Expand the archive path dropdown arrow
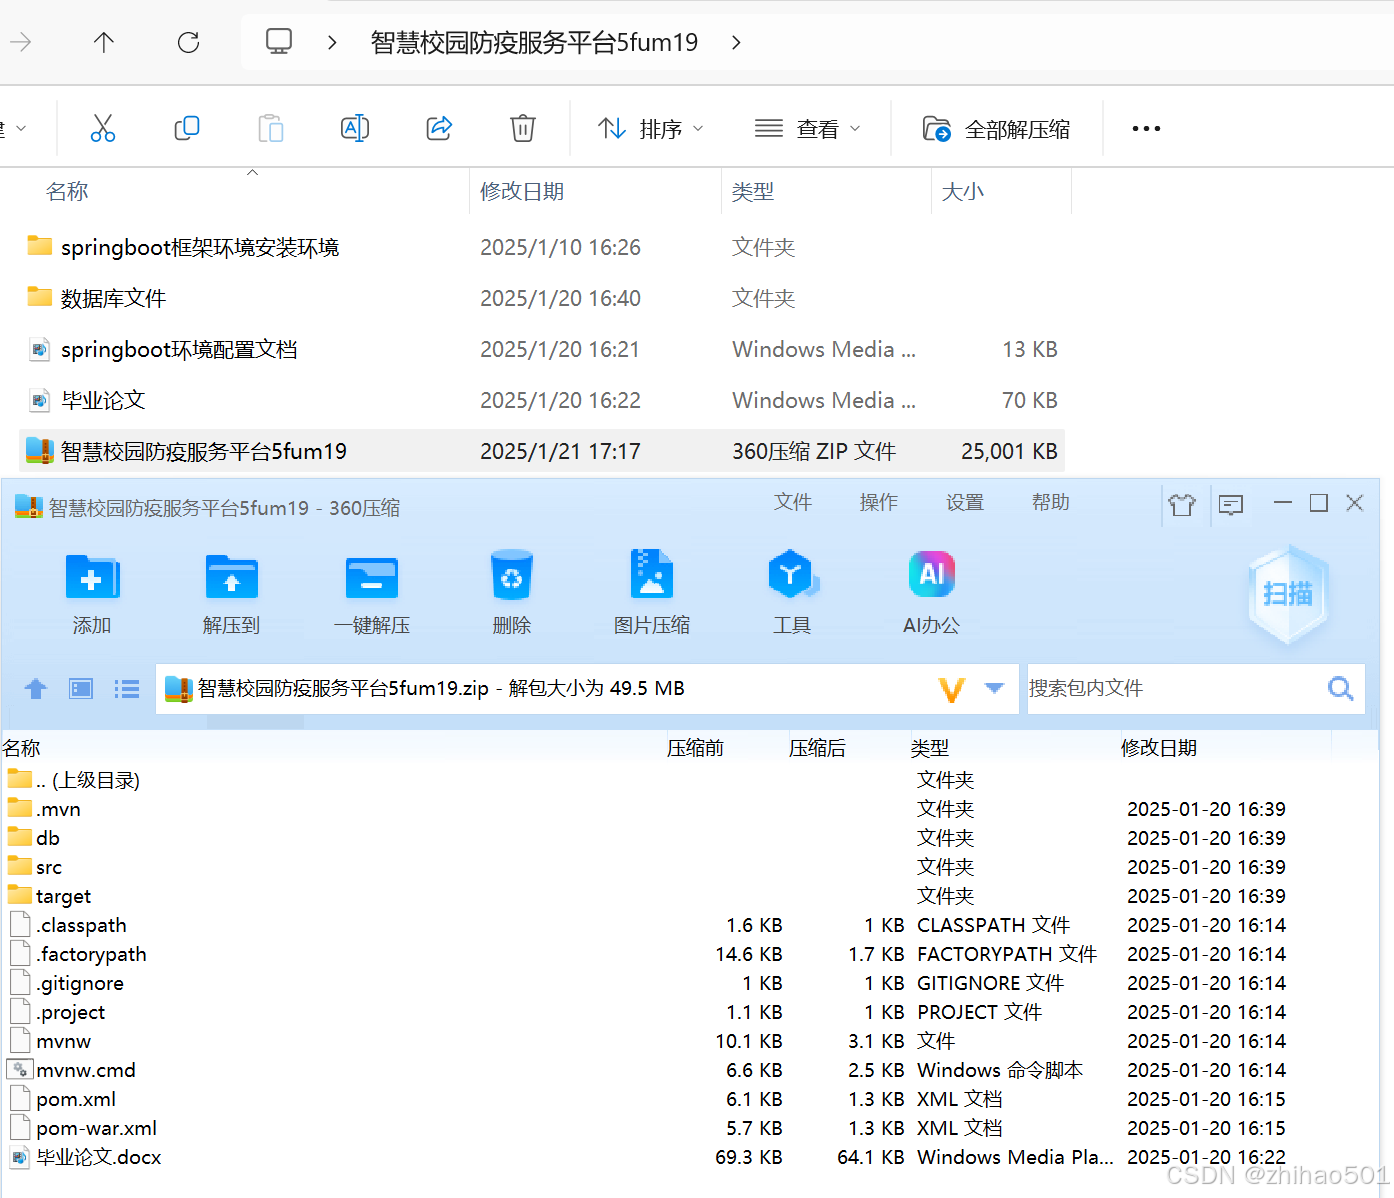Screen dimensions: 1394x1198 pyautogui.click(x=994, y=688)
